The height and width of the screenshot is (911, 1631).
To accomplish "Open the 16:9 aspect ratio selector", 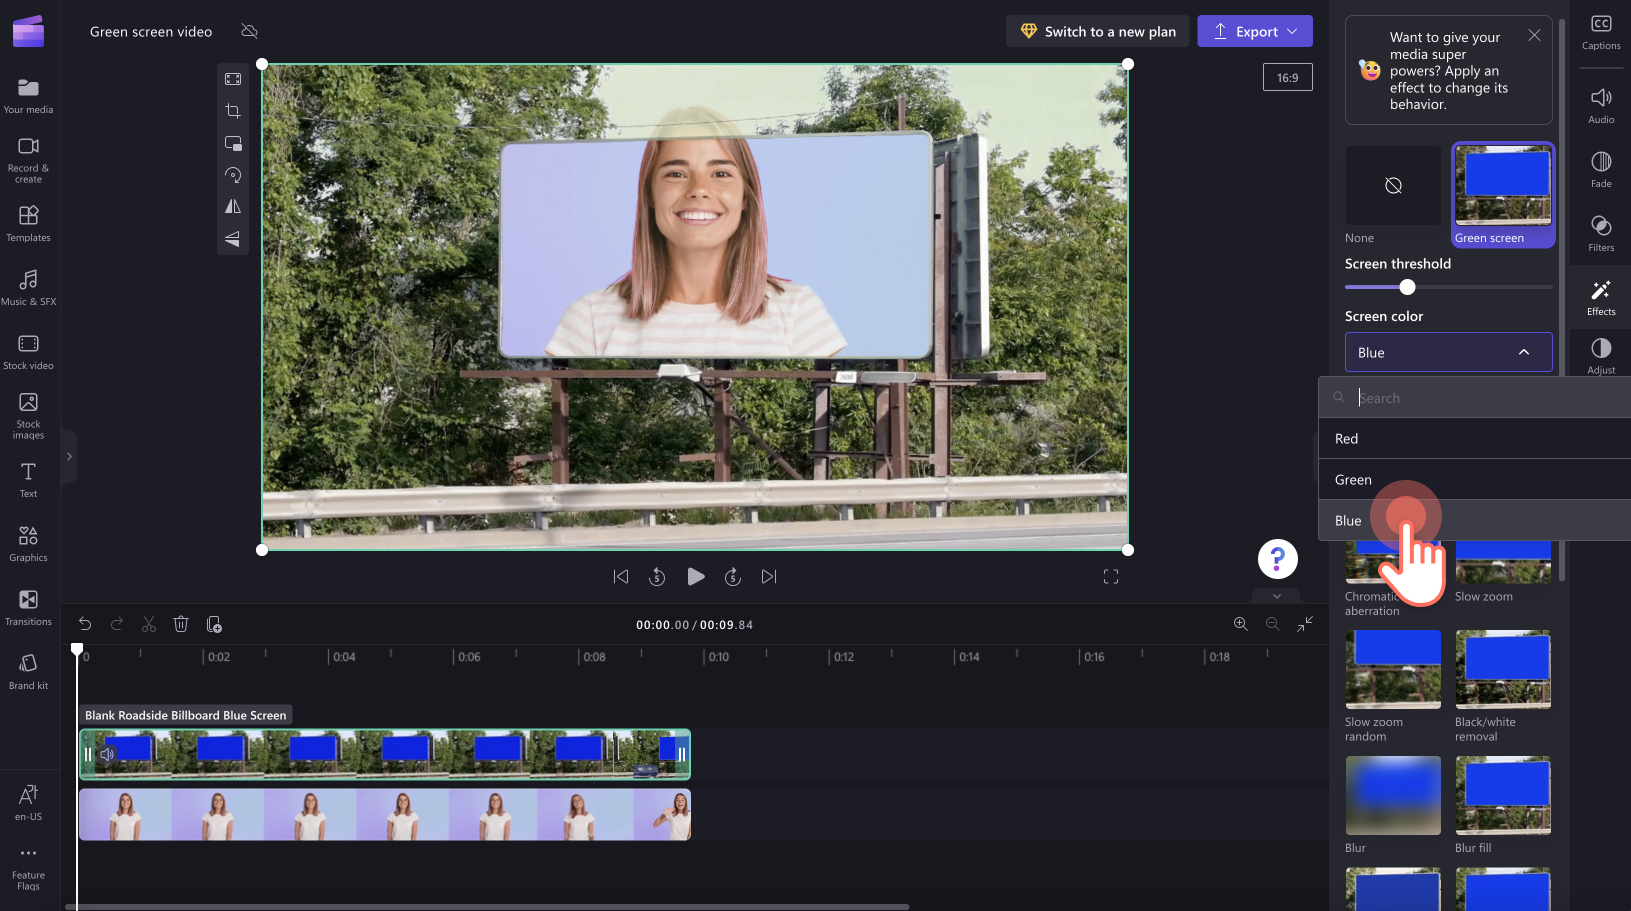I will [1287, 78].
